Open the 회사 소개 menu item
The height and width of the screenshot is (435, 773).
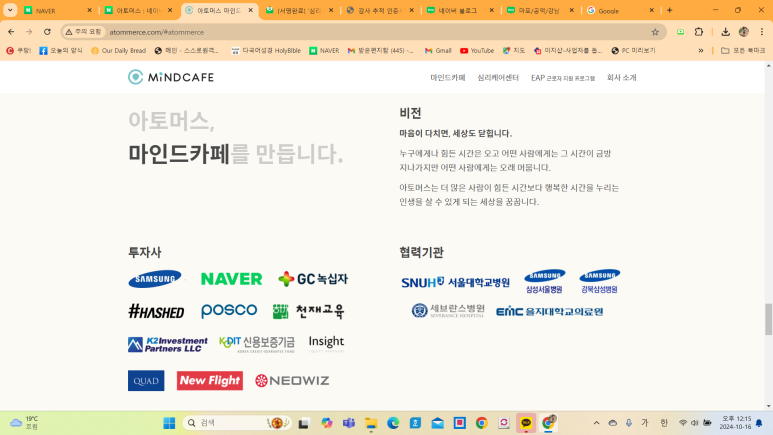tap(621, 77)
